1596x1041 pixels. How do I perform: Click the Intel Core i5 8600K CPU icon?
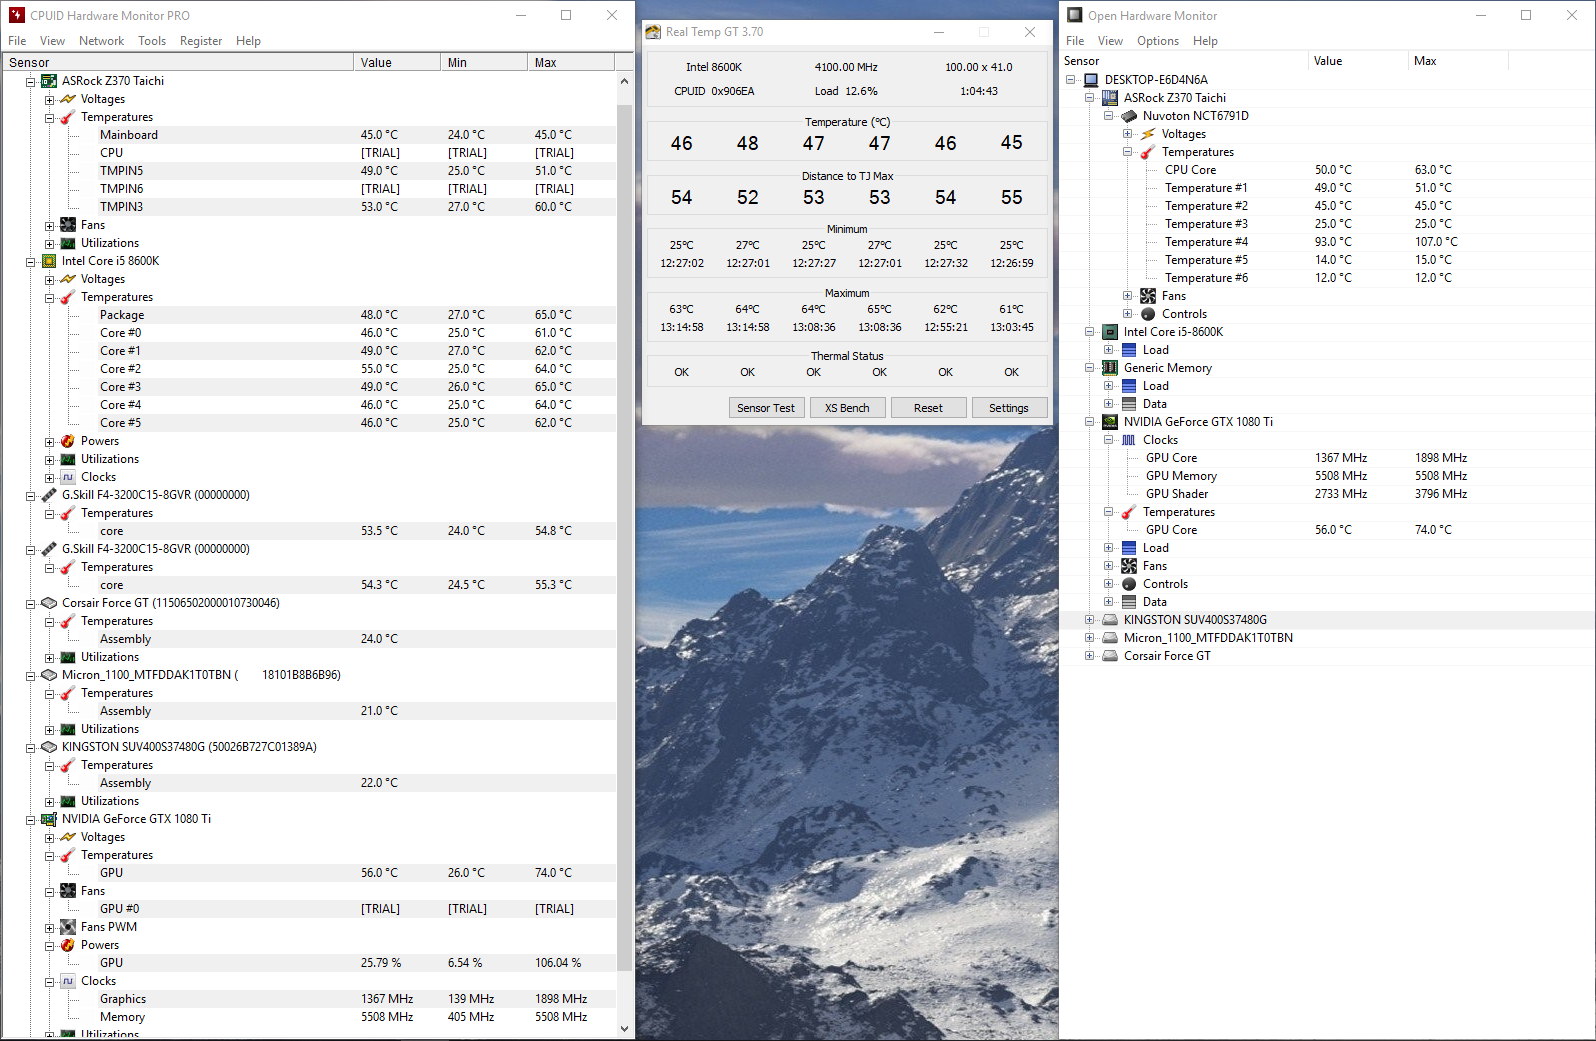49,261
